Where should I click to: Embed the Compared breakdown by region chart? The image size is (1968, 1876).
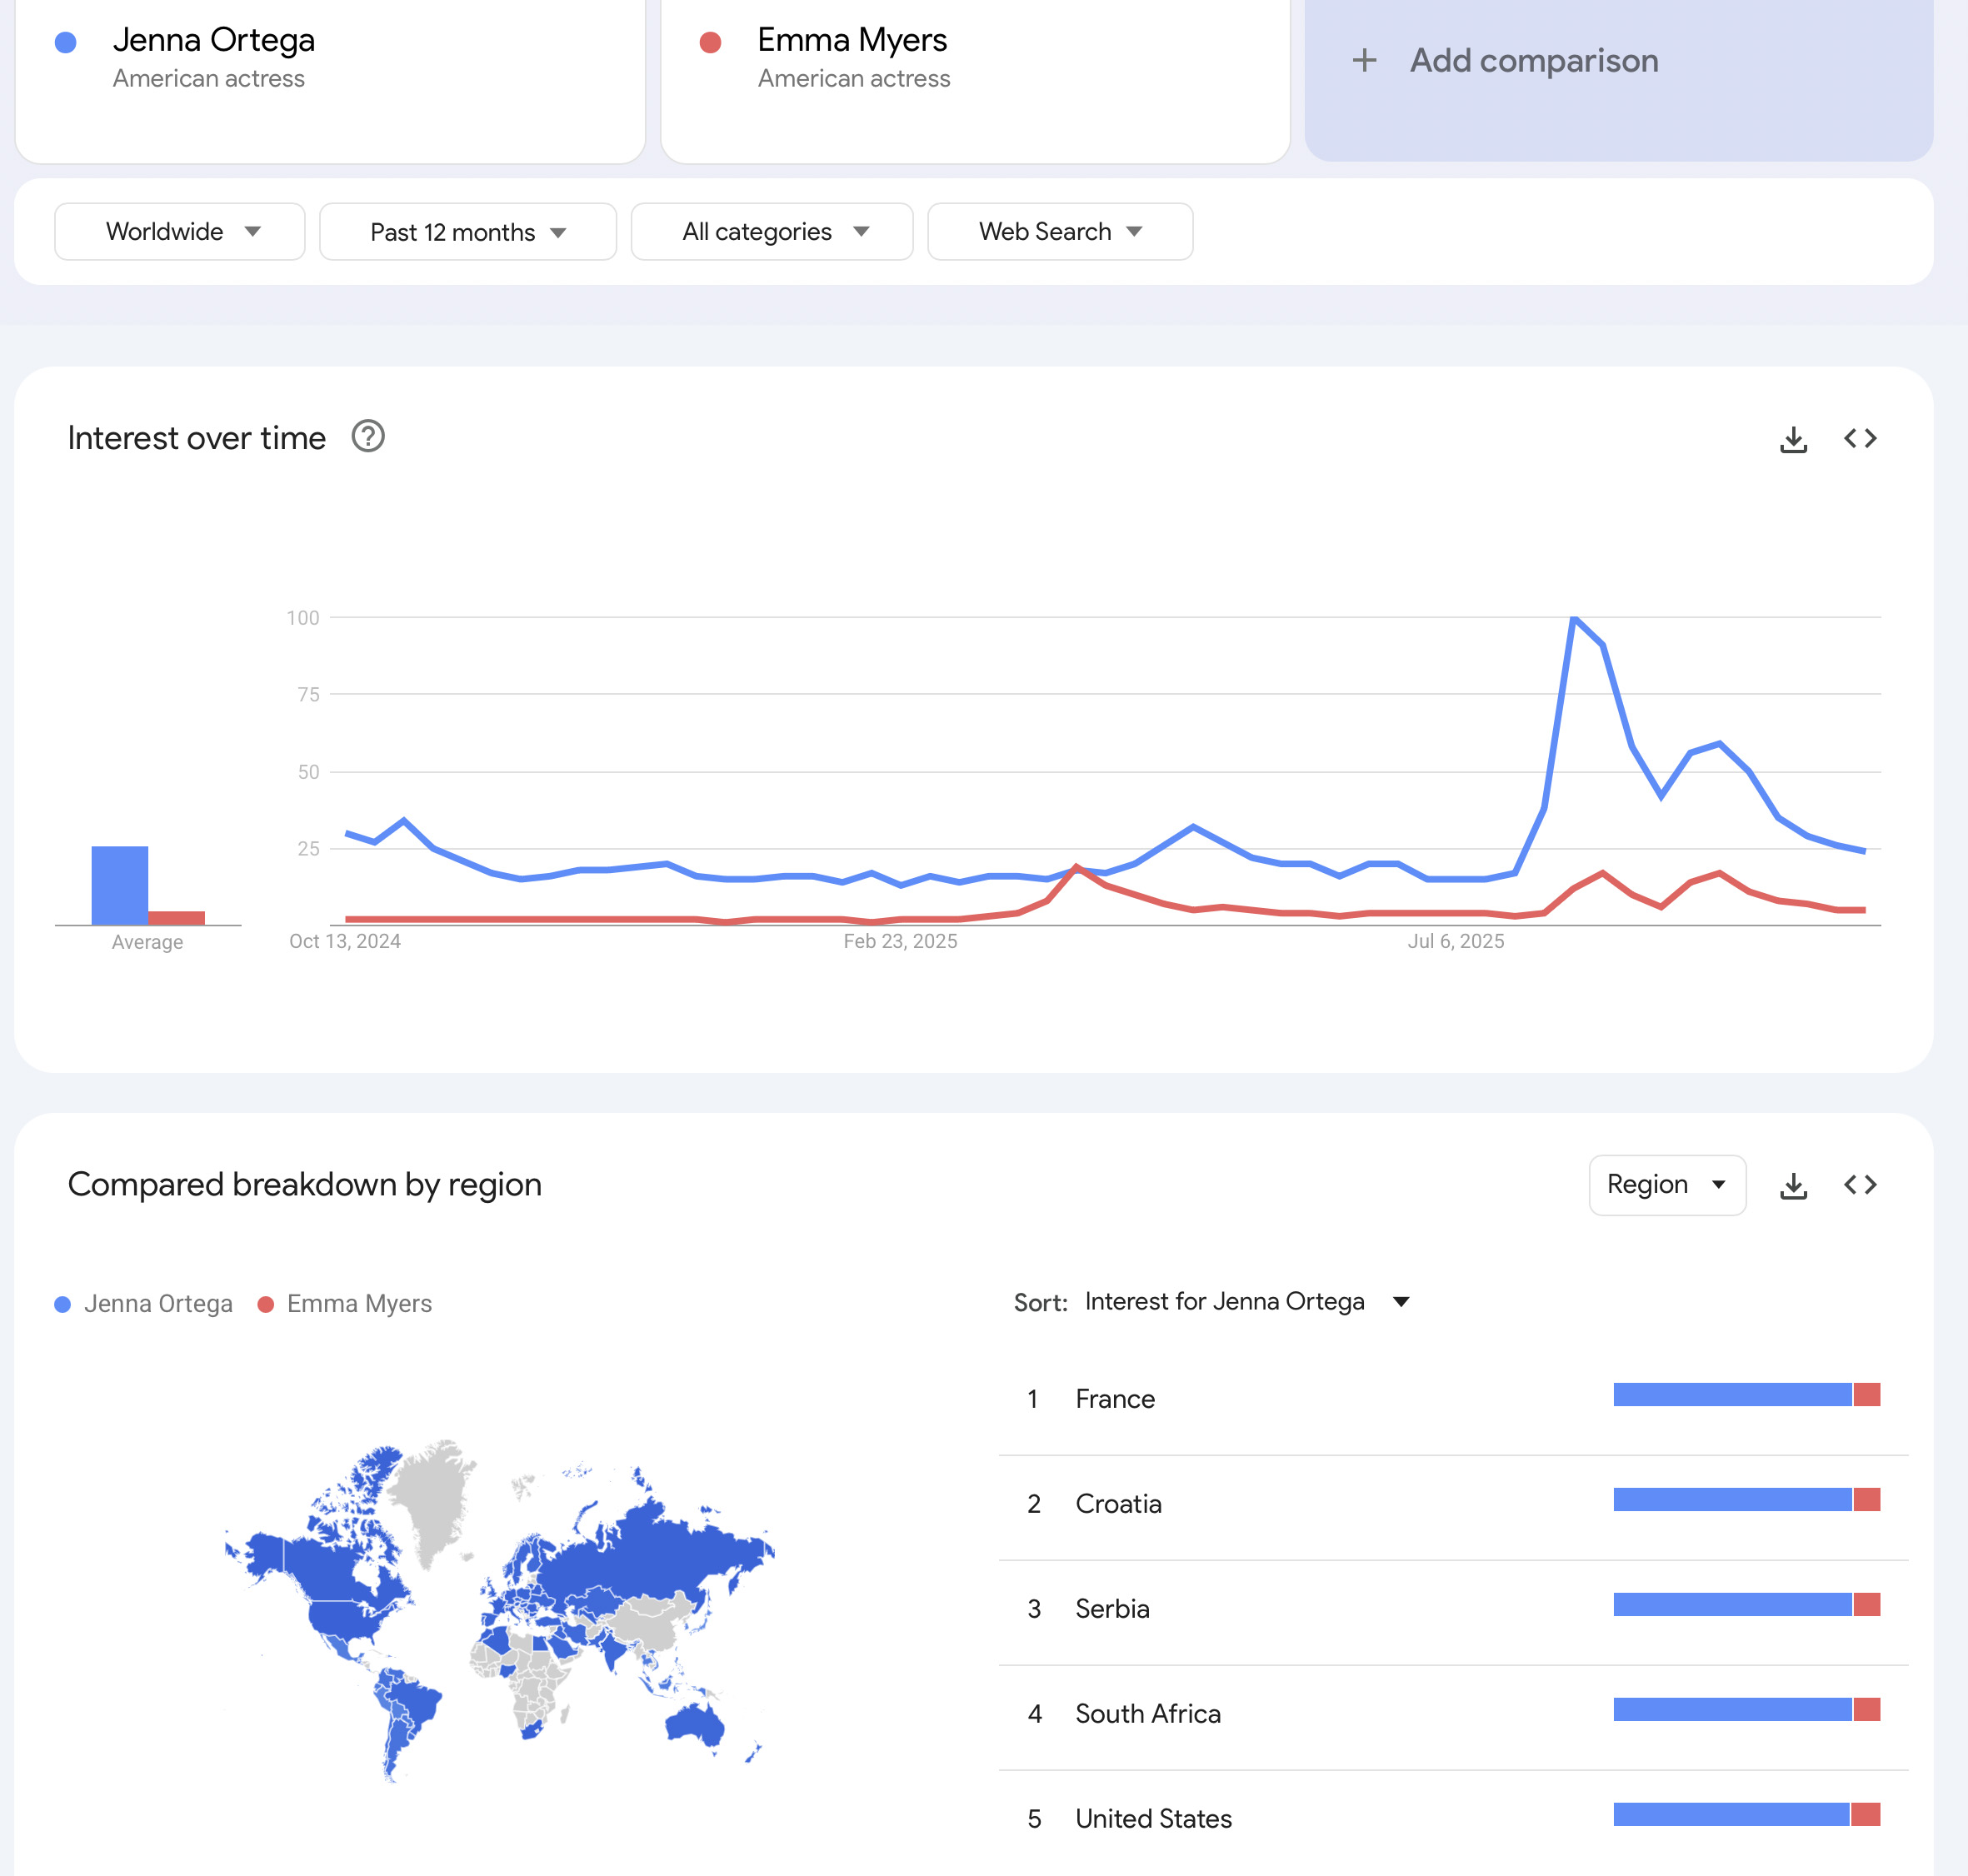[x=1860, y=1185]
